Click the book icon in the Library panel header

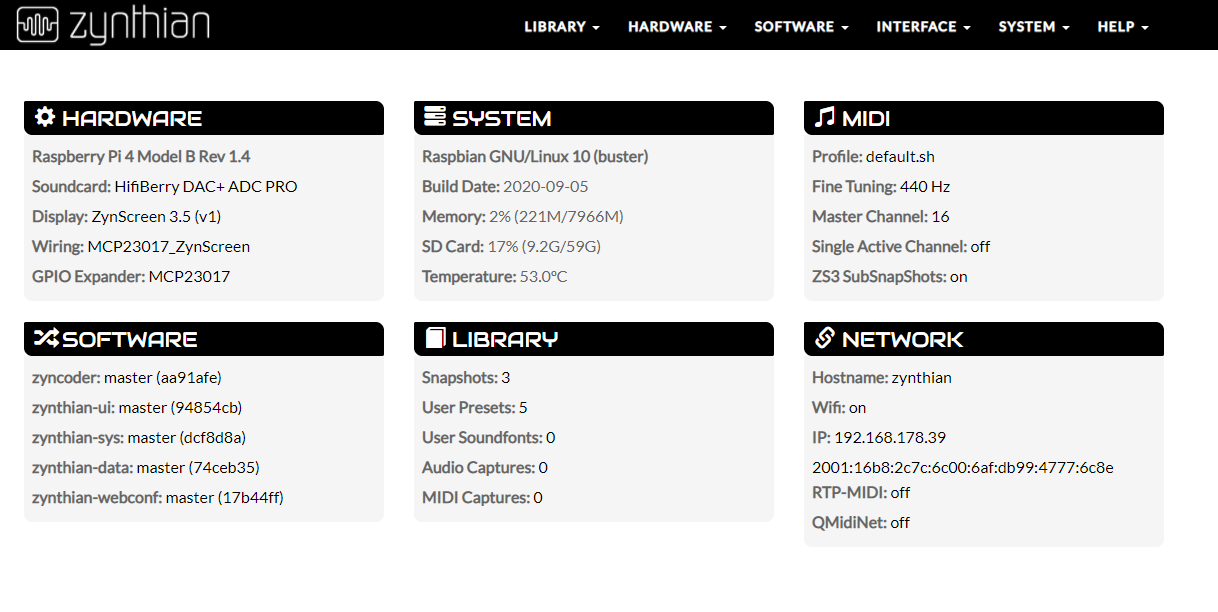tap(435, 338)
